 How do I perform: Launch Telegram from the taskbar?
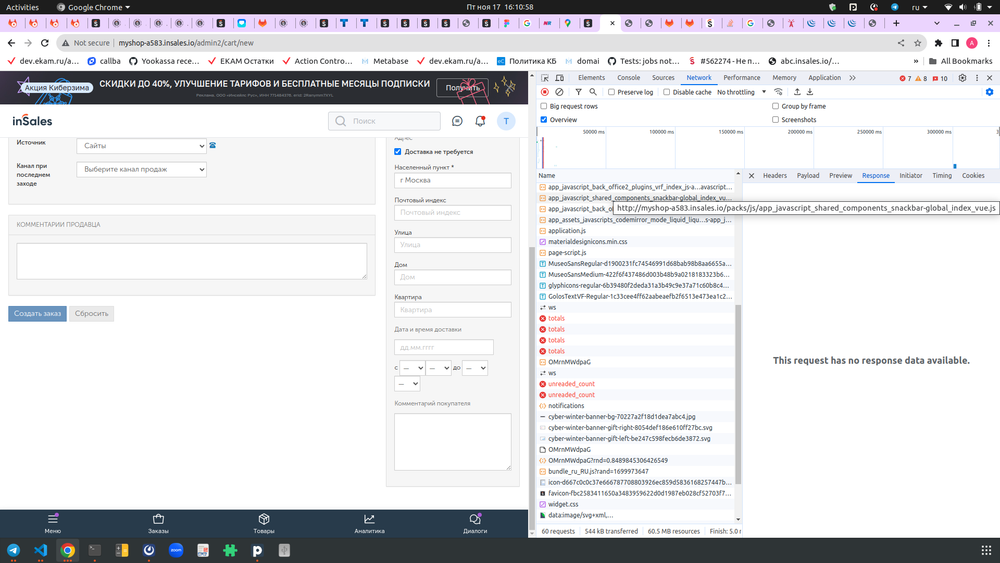14,550
